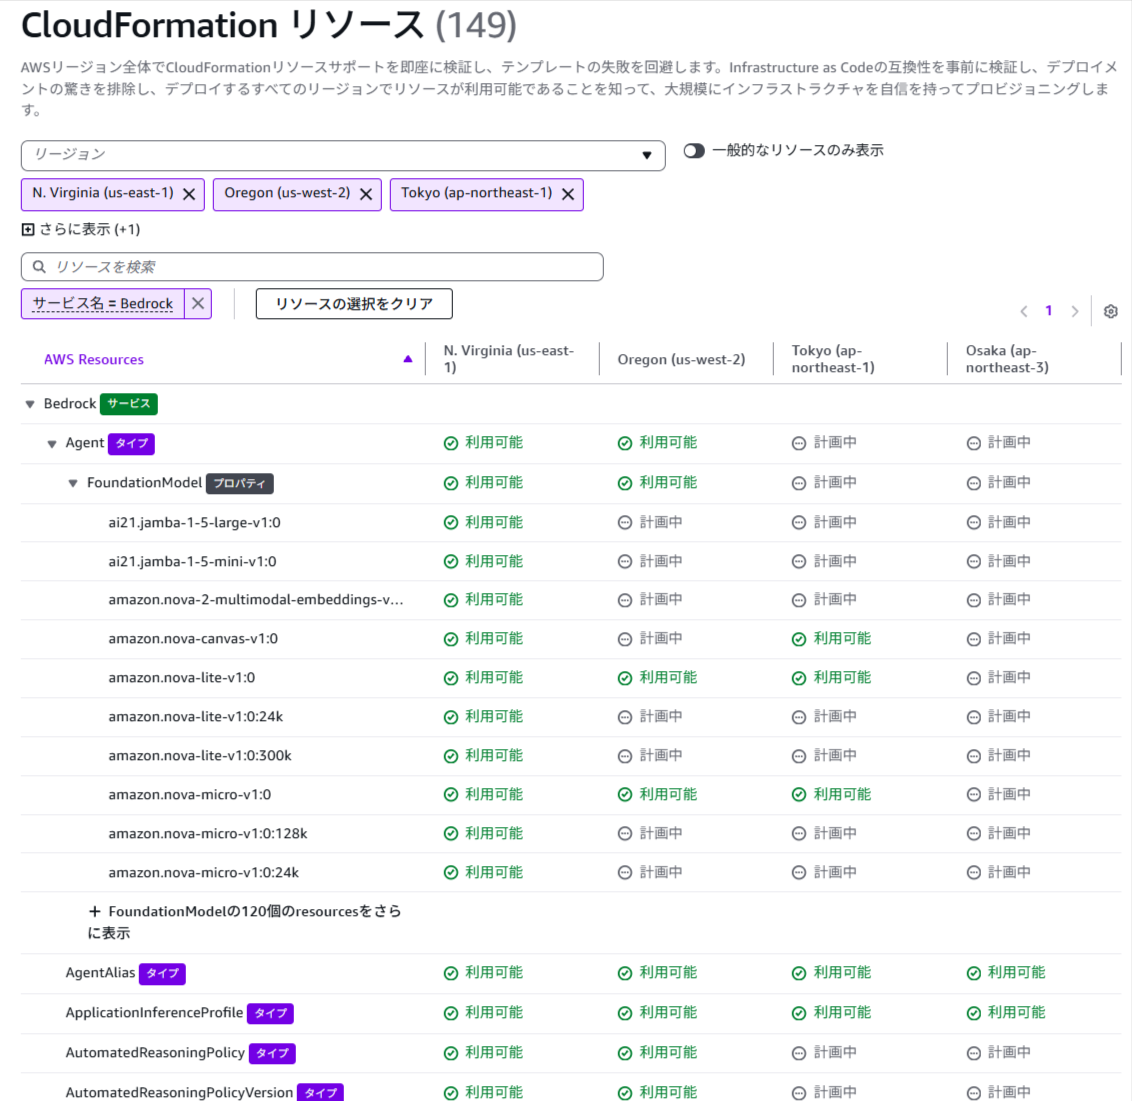Click the Osaka (ap-northeast-3) column header
Image resolution: width=1132 pixels, height=1101 pixels.
click(x=1007, y=359)
